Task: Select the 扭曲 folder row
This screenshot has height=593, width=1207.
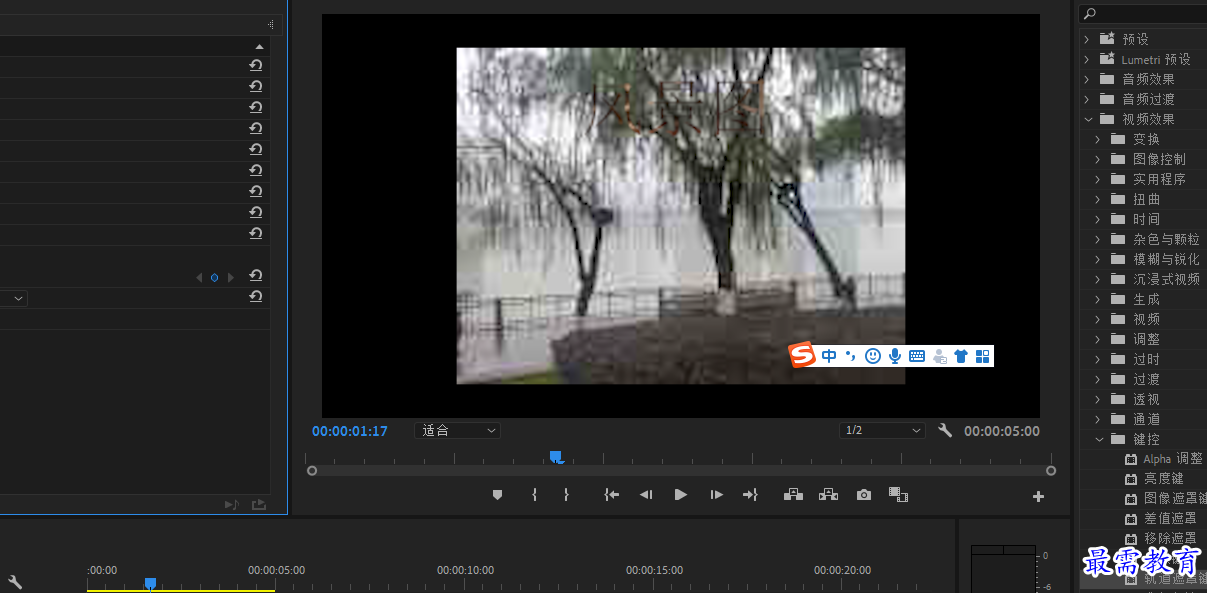Action: 1143,199
